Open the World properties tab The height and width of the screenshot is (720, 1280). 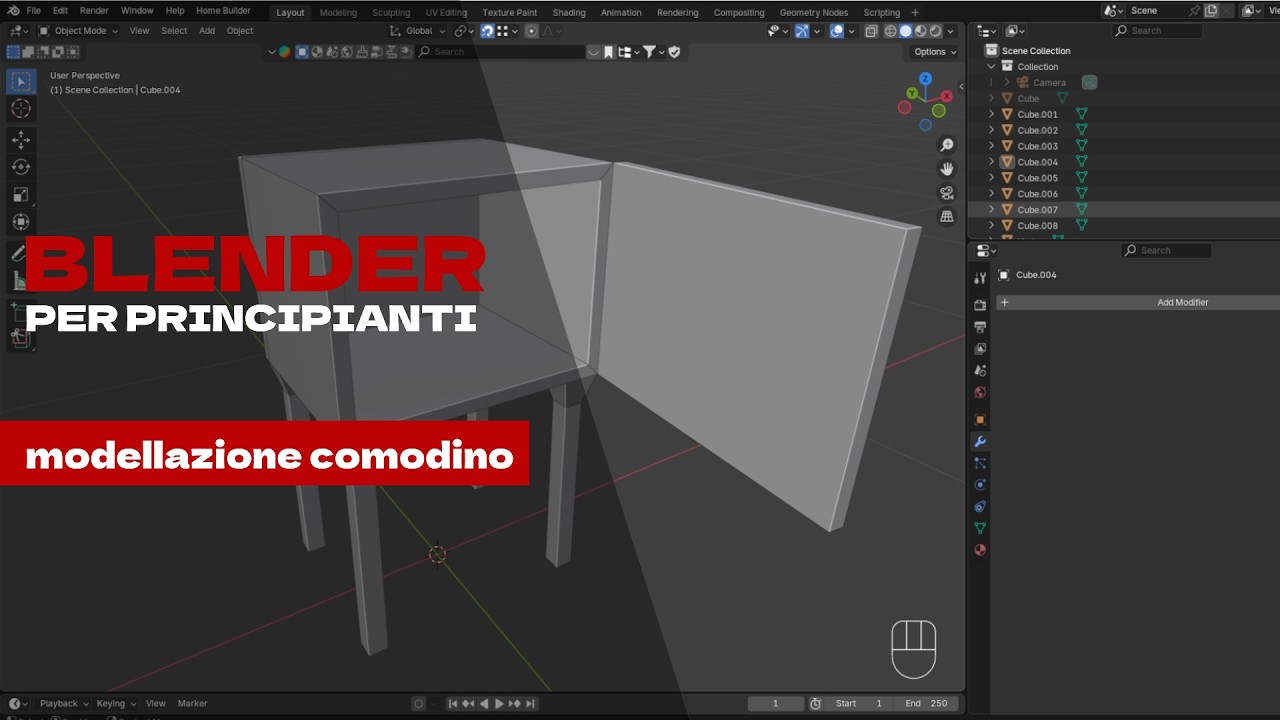tap(980, 393)
